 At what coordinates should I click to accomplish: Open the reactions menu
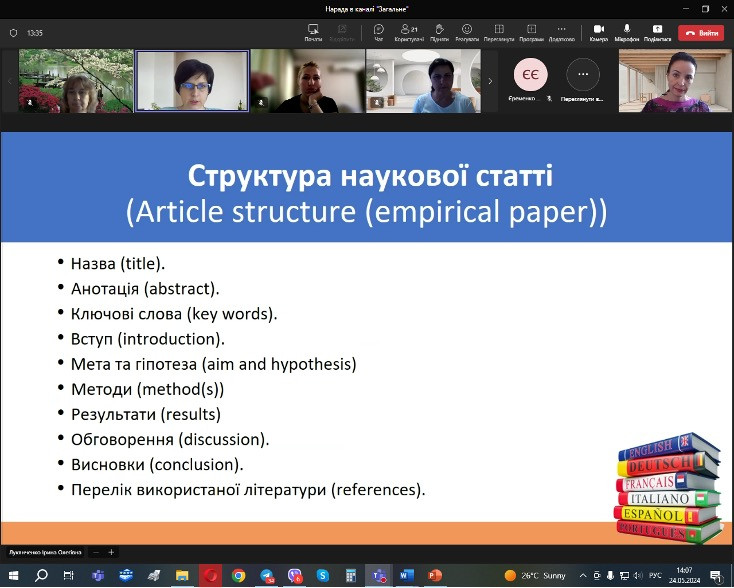point(467,31)
